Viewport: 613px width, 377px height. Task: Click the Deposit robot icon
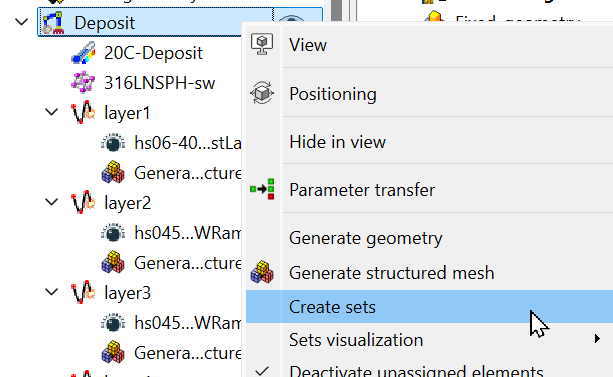point(53,23)
